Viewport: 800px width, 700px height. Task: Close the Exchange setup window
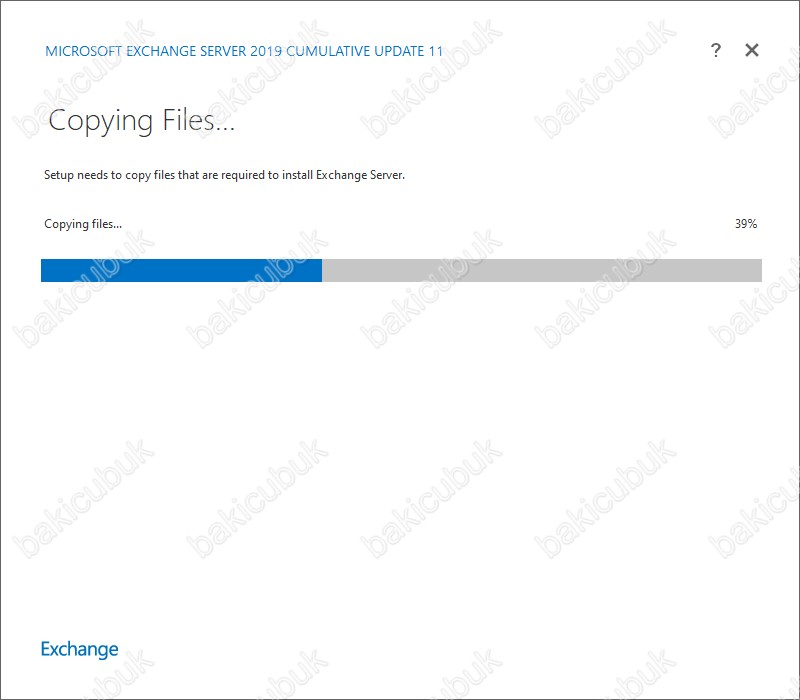pyautogui.click(x=752, y=50)
